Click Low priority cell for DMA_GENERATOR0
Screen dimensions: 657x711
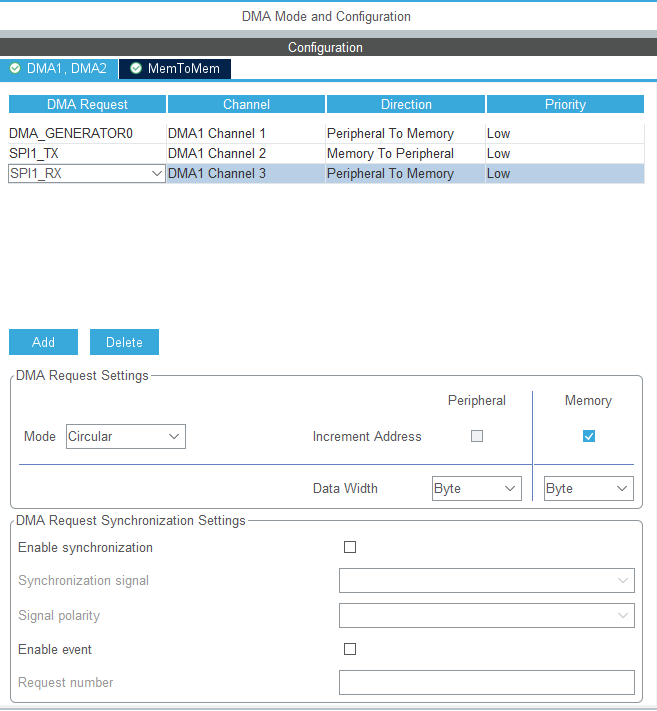pos(565,134)
